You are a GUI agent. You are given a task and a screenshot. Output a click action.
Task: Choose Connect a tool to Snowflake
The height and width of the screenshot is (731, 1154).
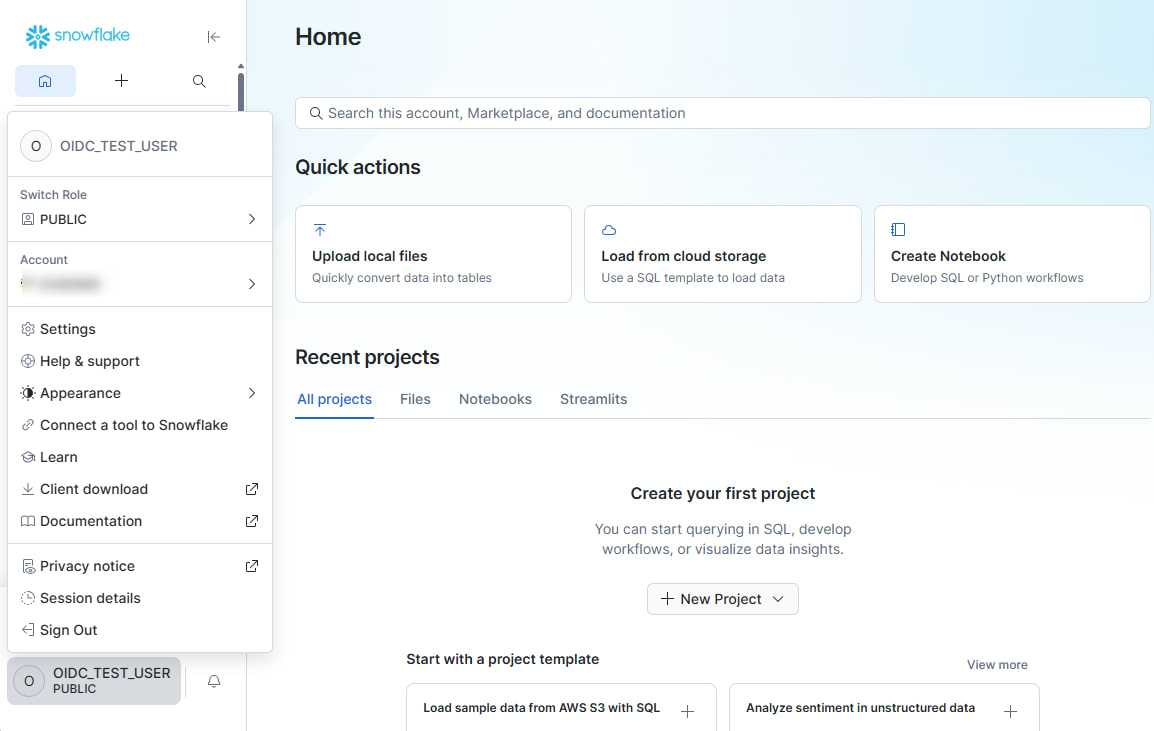140,425
